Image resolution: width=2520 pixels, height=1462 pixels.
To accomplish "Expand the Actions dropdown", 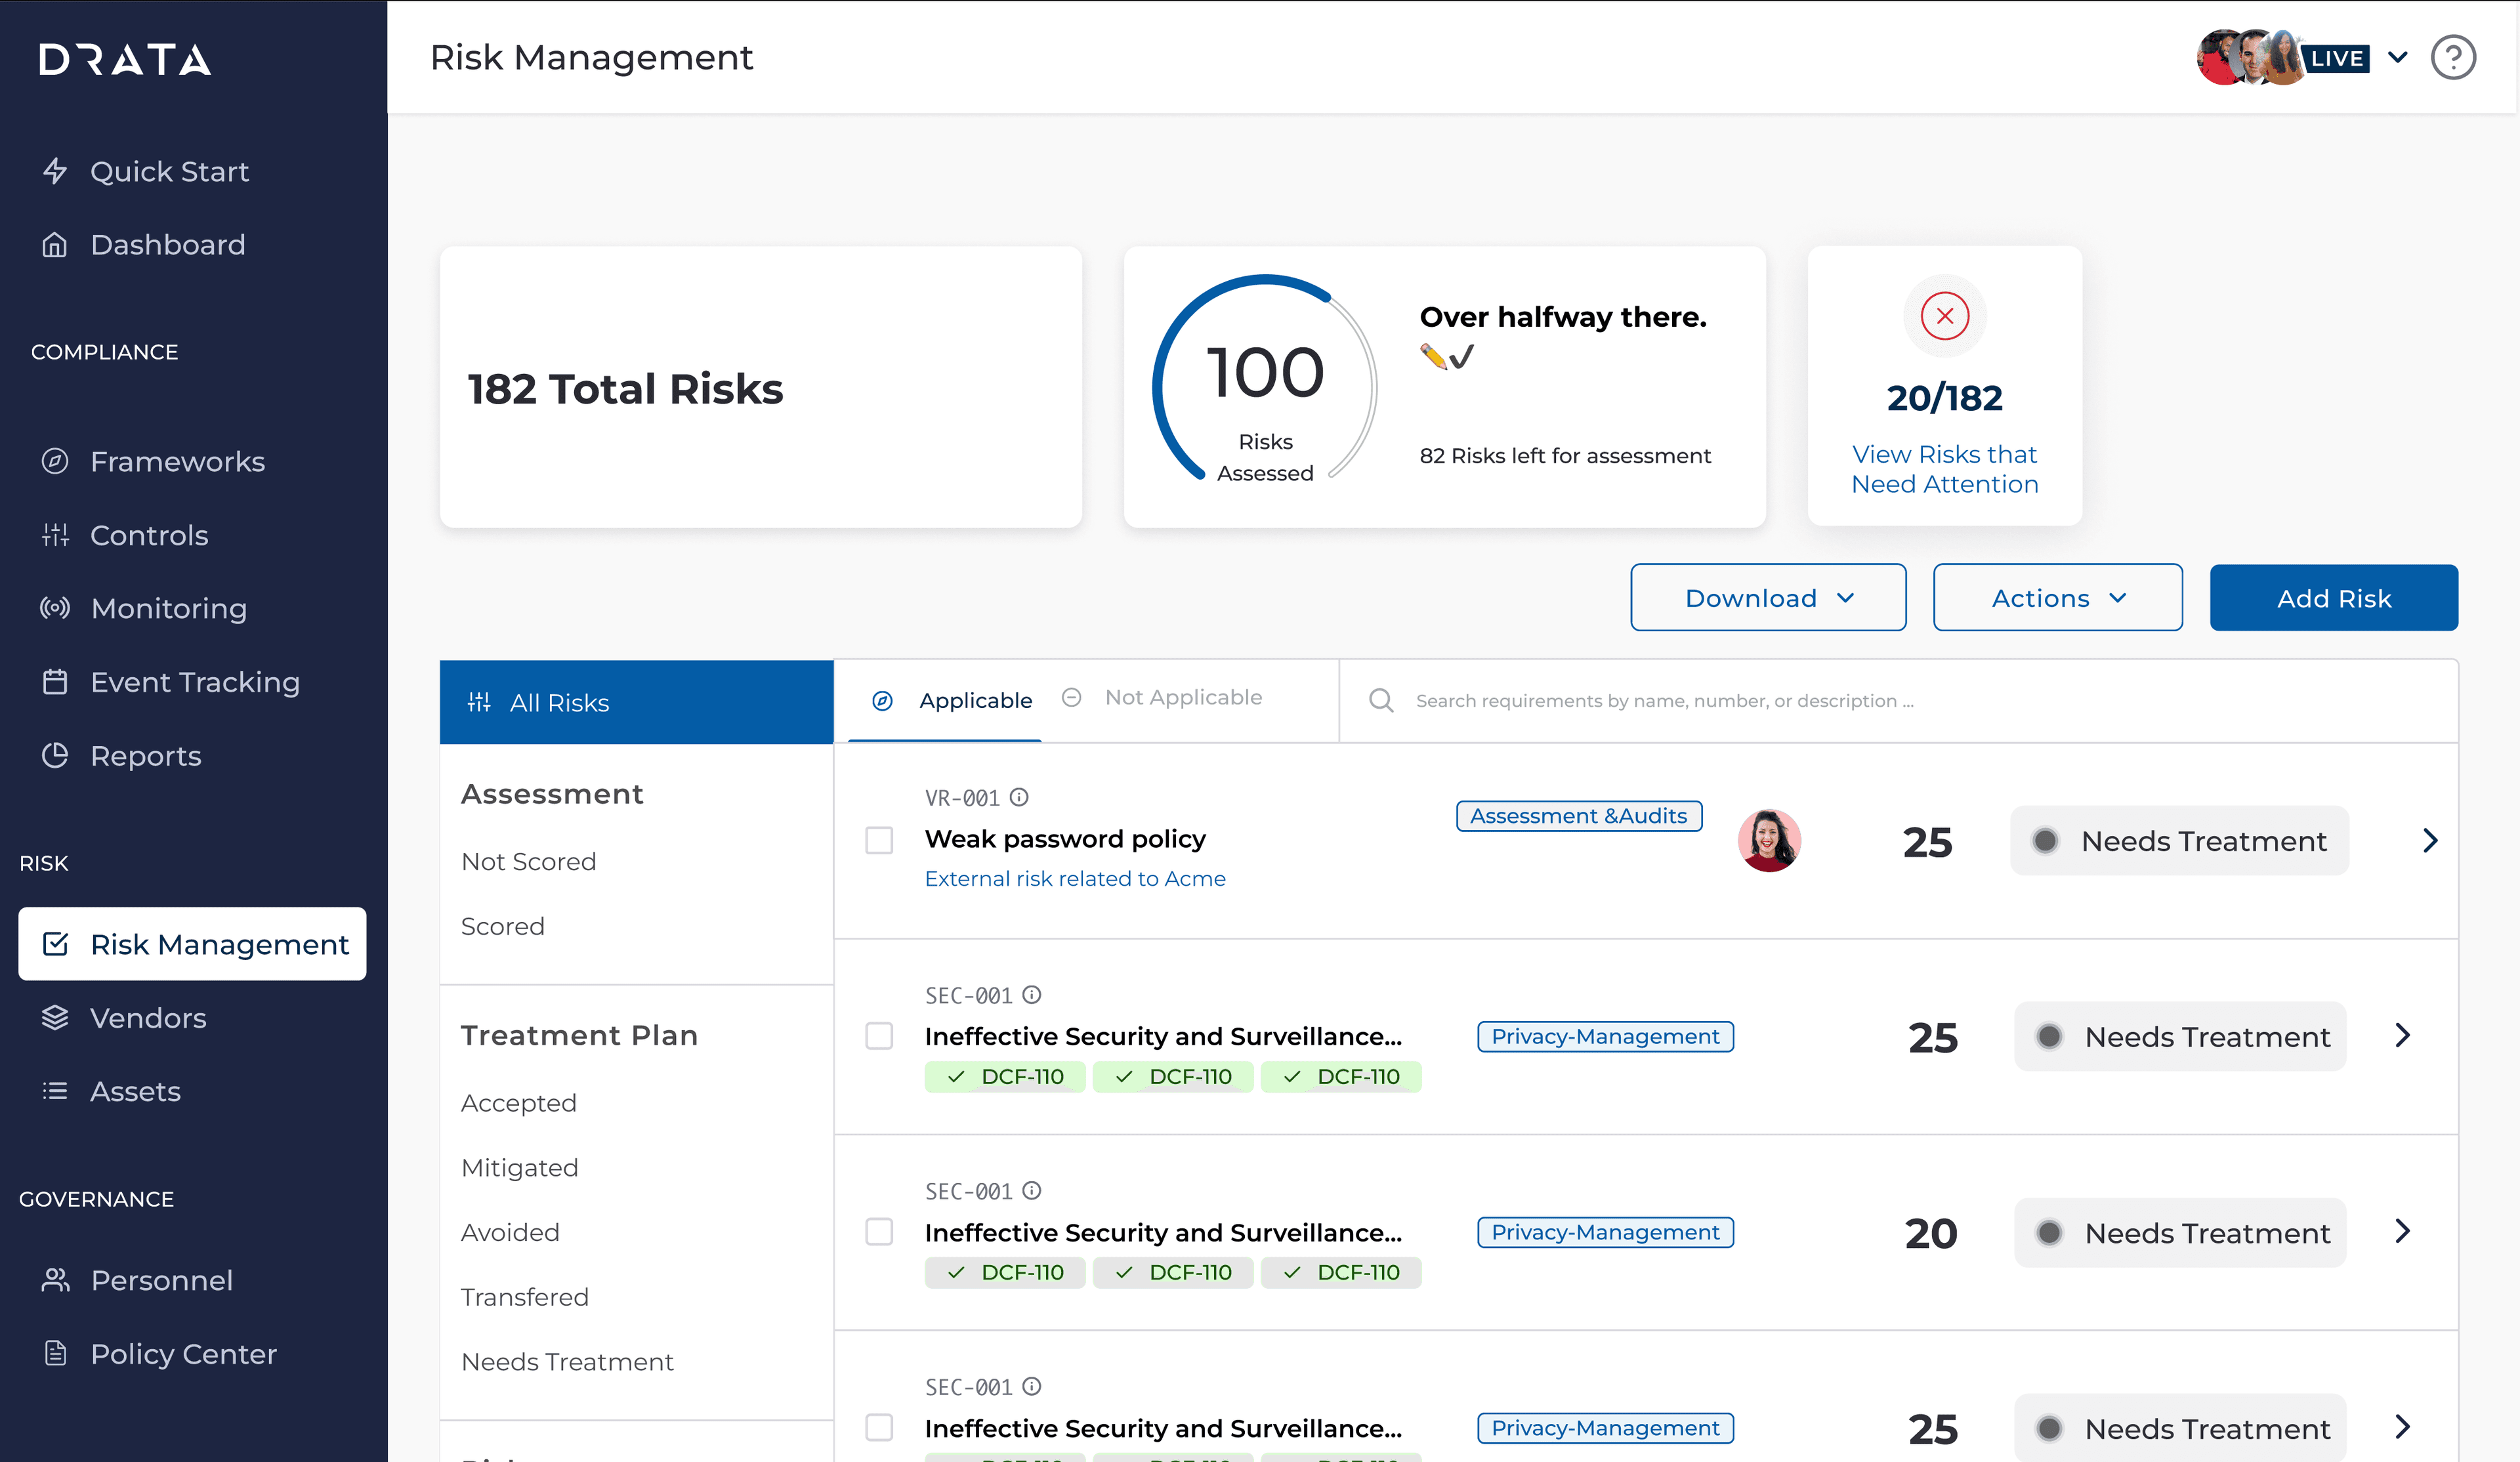I will 2057,598.
